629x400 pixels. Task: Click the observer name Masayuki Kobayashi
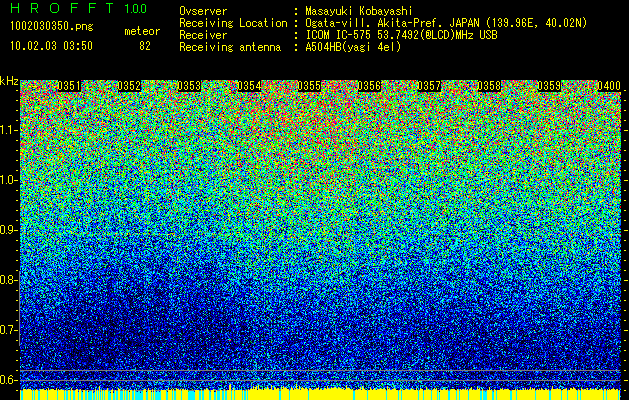click(358, 12)
